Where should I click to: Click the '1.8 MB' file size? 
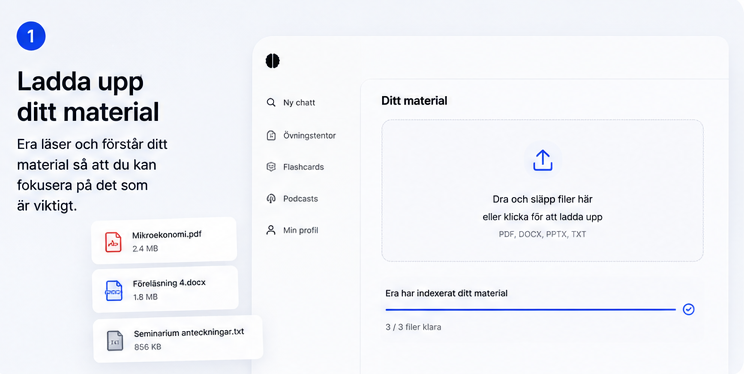coord(145,297)
